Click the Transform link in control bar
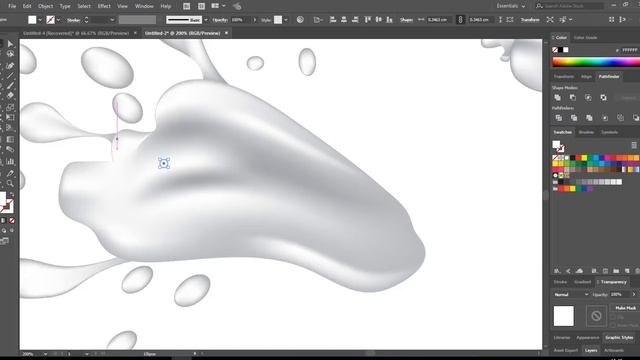Screen dimensions: 640x360 coord(530,20)
